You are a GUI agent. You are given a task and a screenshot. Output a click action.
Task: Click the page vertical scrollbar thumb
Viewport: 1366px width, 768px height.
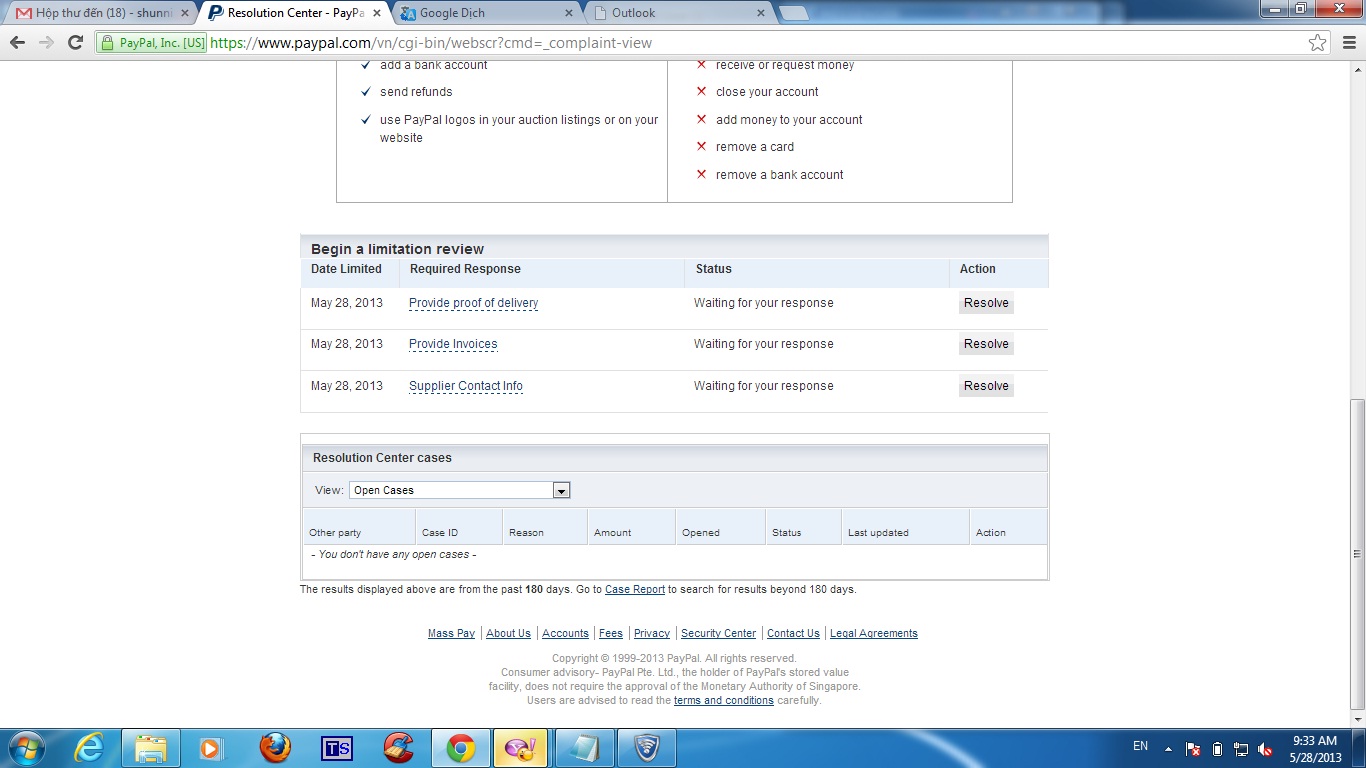point(1357,555)
